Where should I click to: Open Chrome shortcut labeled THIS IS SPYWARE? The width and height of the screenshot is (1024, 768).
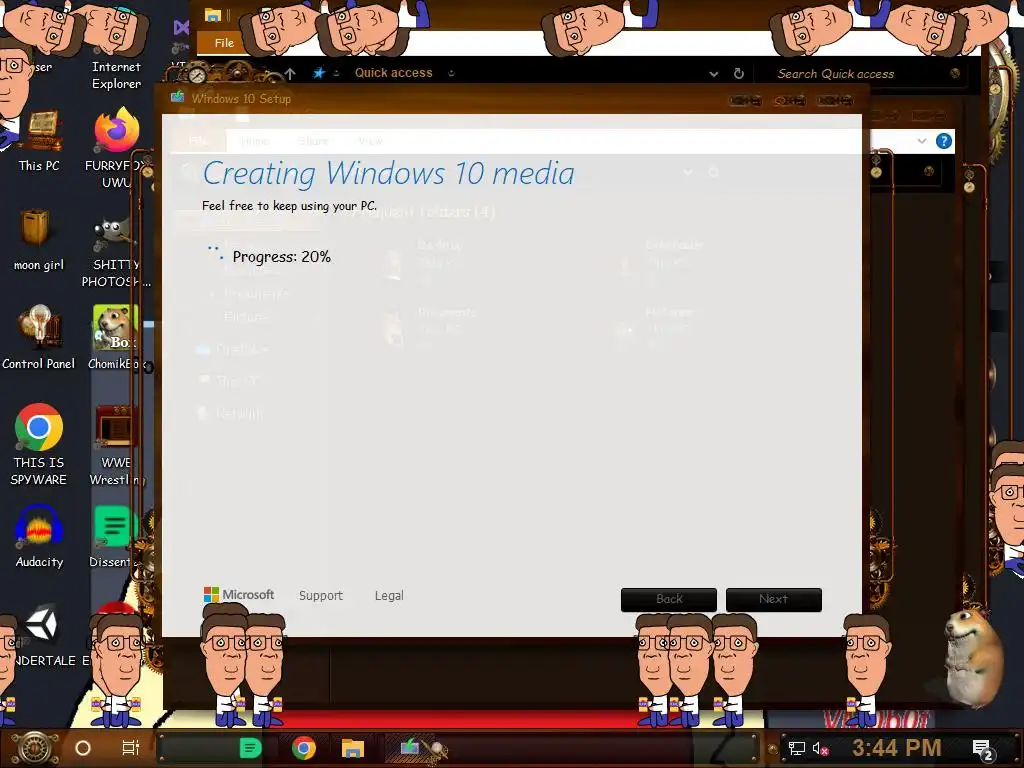pyautogui.click(x=39, y=445)
